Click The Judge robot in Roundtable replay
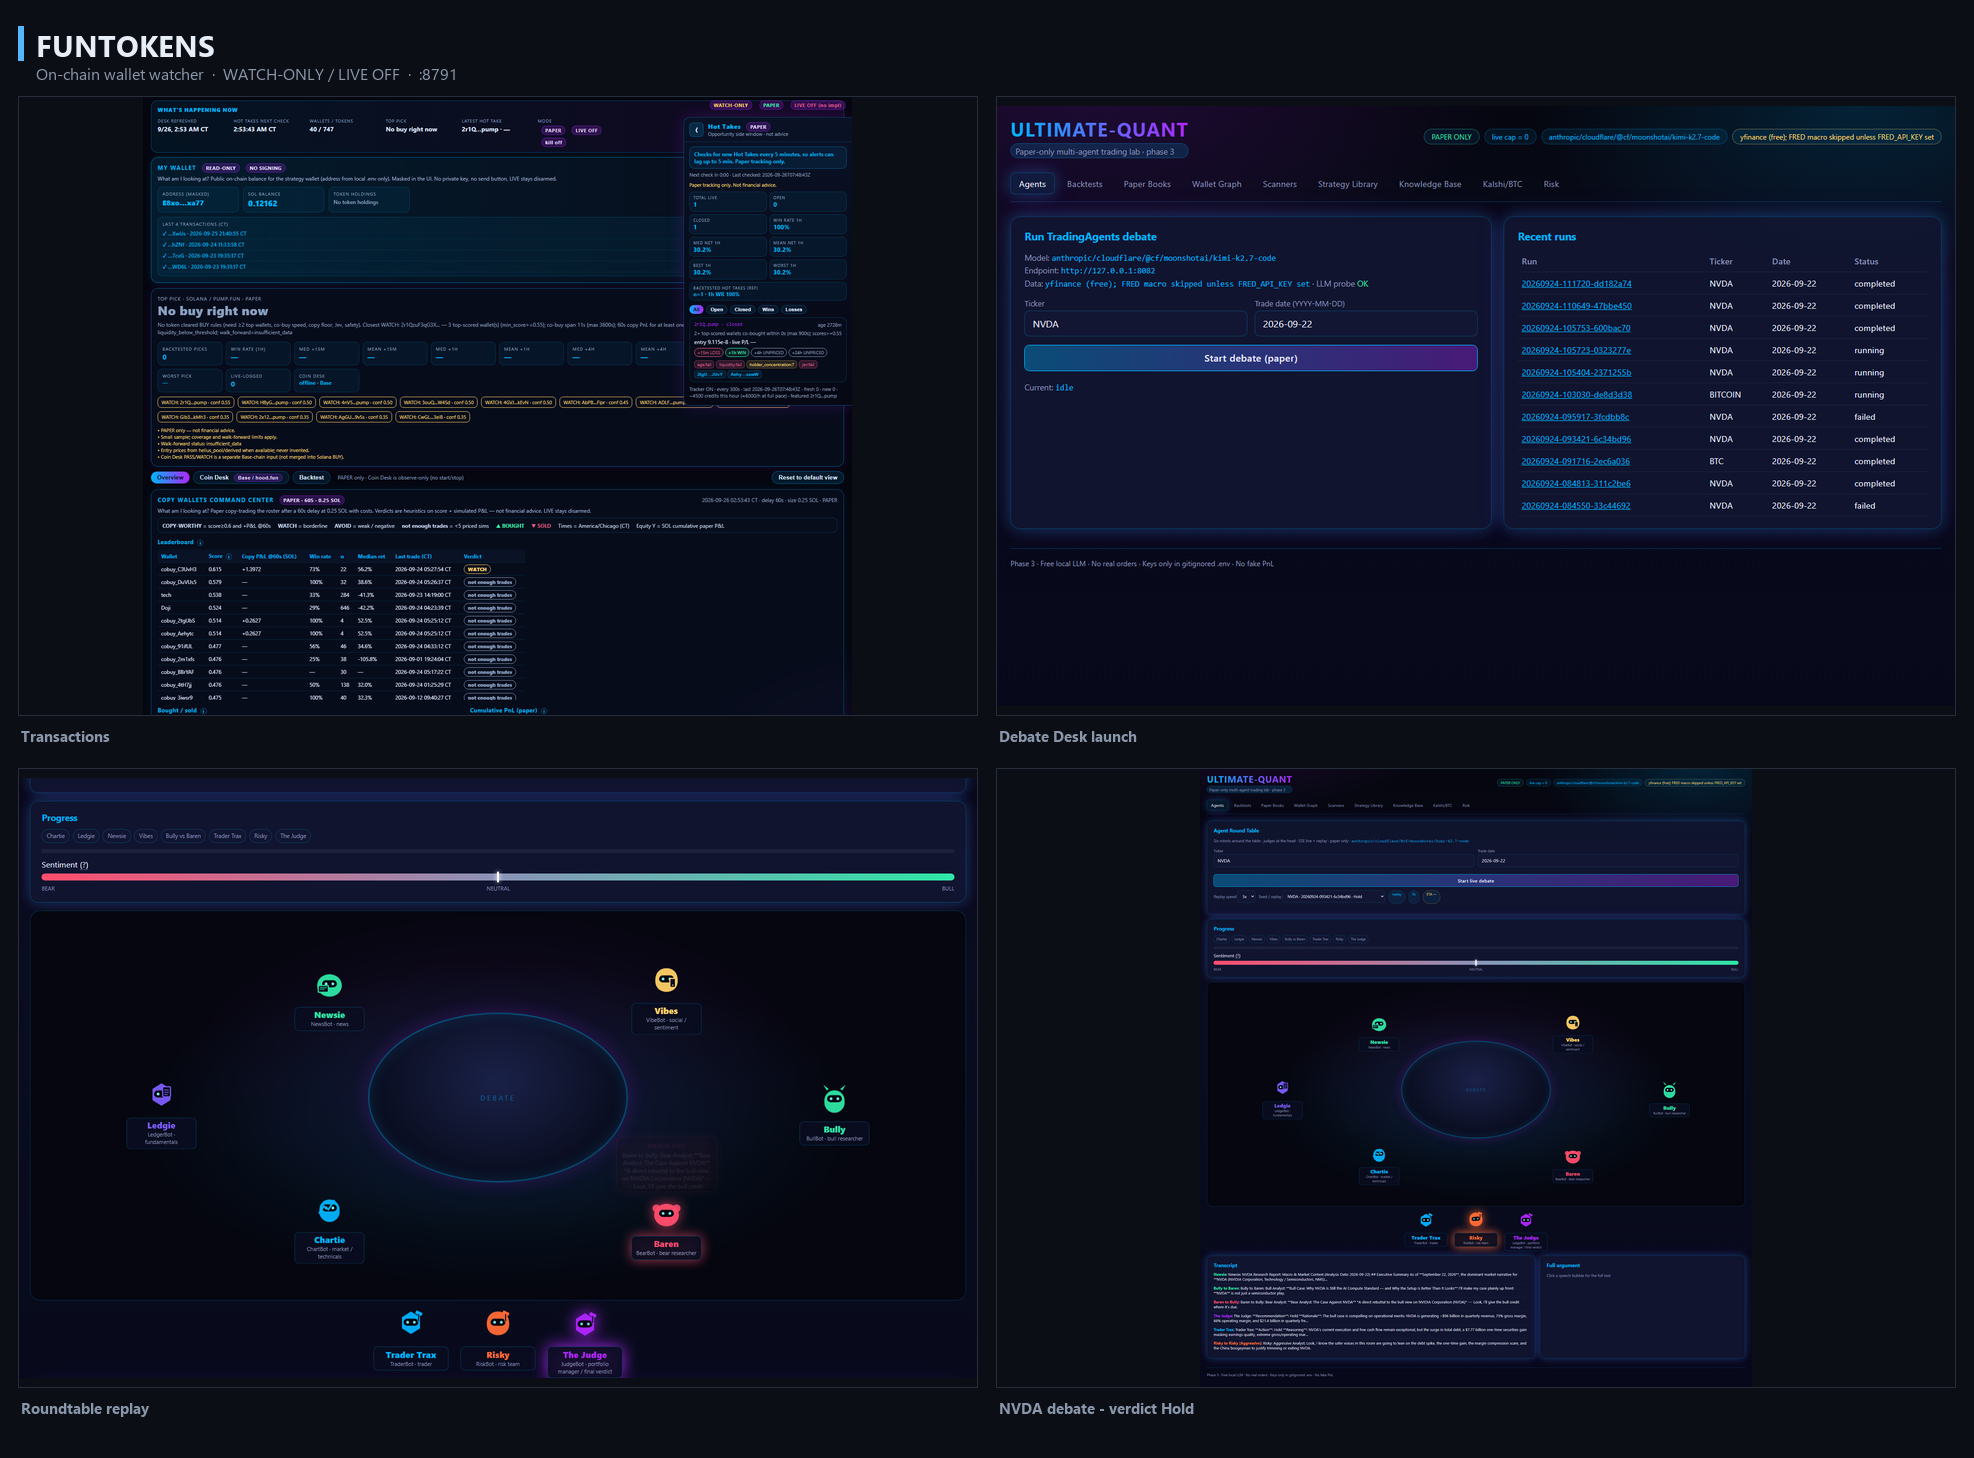Viewport: 1974px width, 1458px height. [585, 1323]
